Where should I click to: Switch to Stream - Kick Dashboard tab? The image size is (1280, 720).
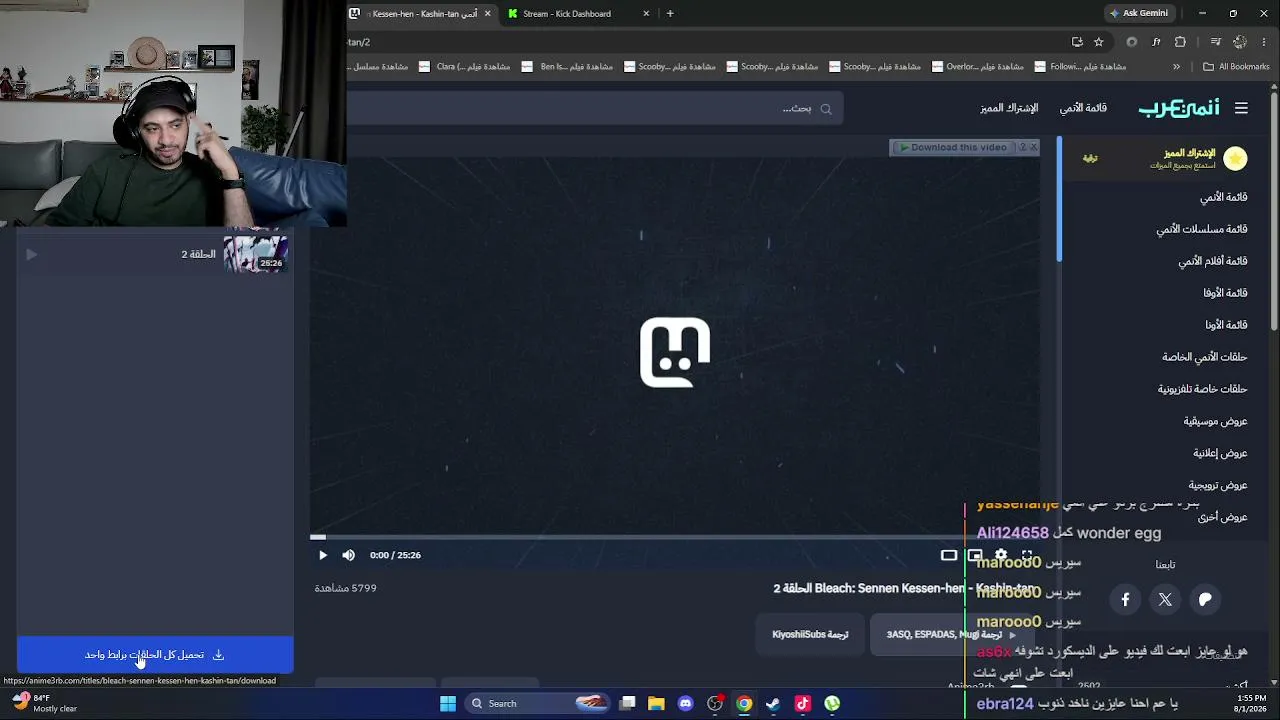pyautogui.click(x=567, y=14)
